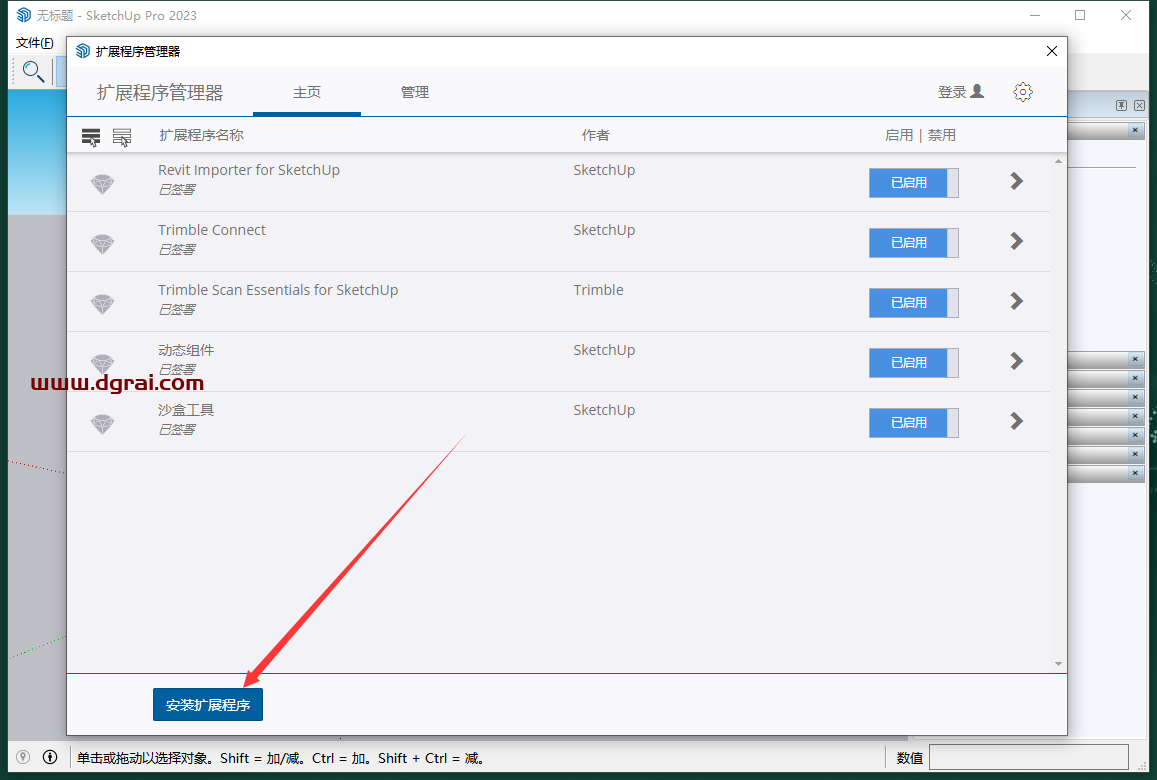Expand details chevron for Trimble Scan Essentials
1157x780 pixels.
tap(1017, 301)
